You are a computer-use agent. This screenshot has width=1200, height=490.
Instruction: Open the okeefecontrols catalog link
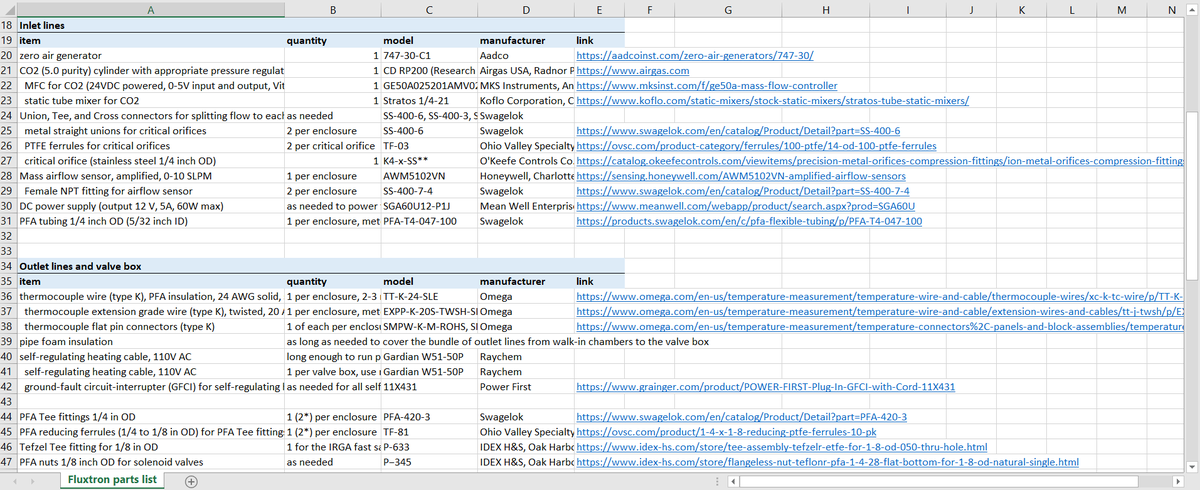pos(880,161)
